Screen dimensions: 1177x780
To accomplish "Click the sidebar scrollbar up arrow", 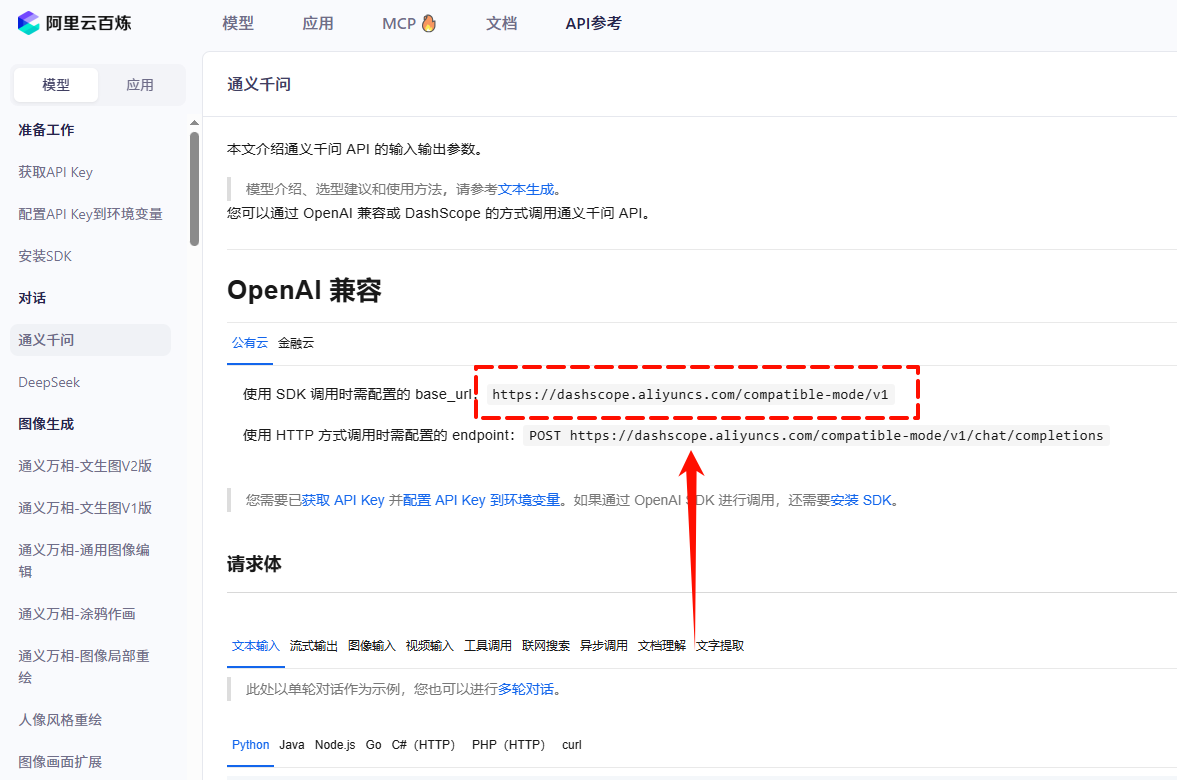I will (195, 123).
